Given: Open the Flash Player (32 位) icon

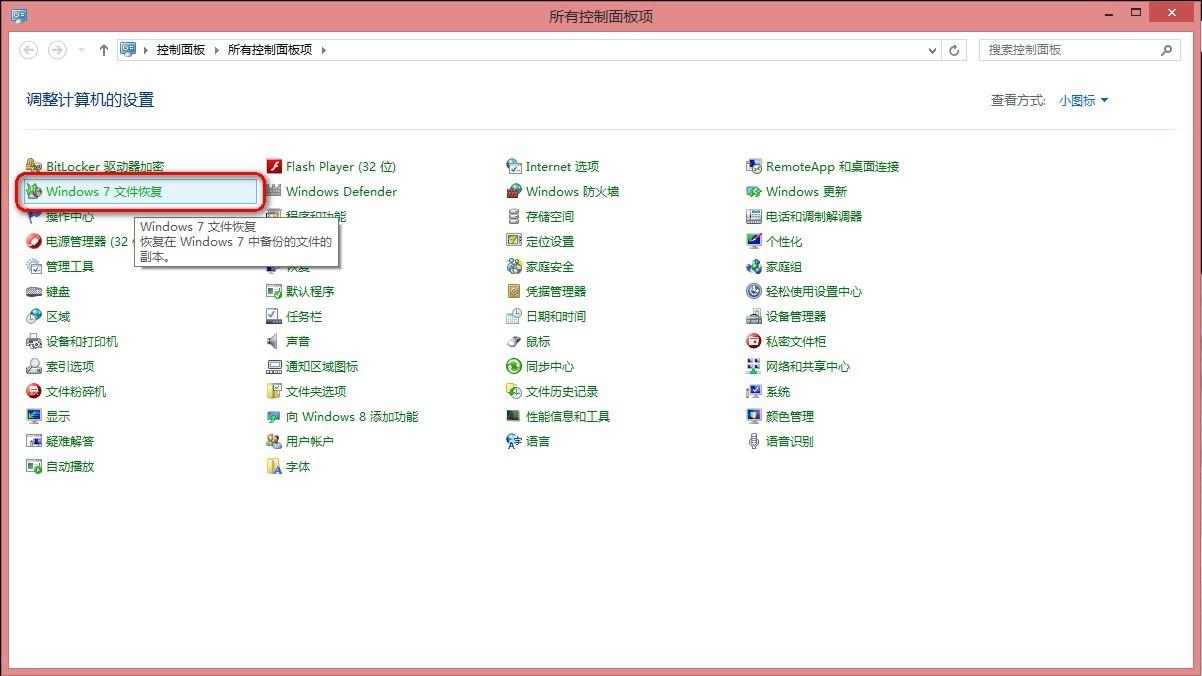Looking at the screenshot, I should (274, 167).
